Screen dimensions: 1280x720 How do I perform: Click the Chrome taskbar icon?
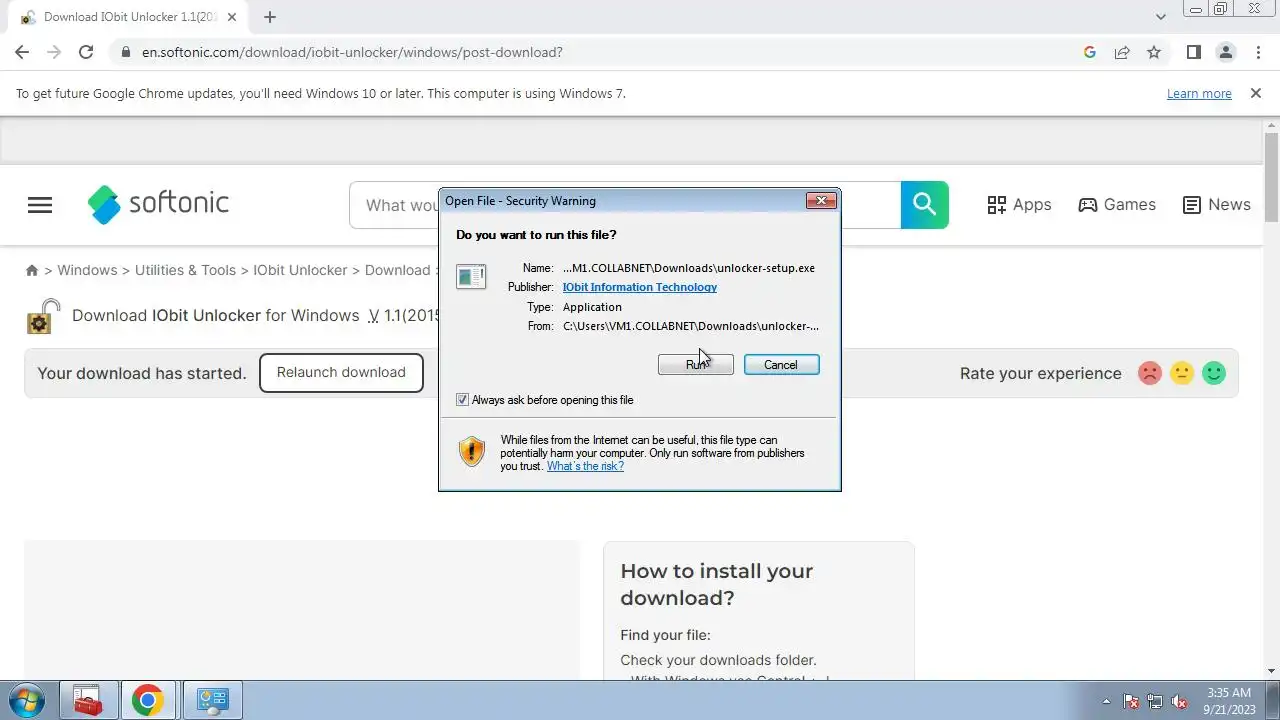coord(148,700)
